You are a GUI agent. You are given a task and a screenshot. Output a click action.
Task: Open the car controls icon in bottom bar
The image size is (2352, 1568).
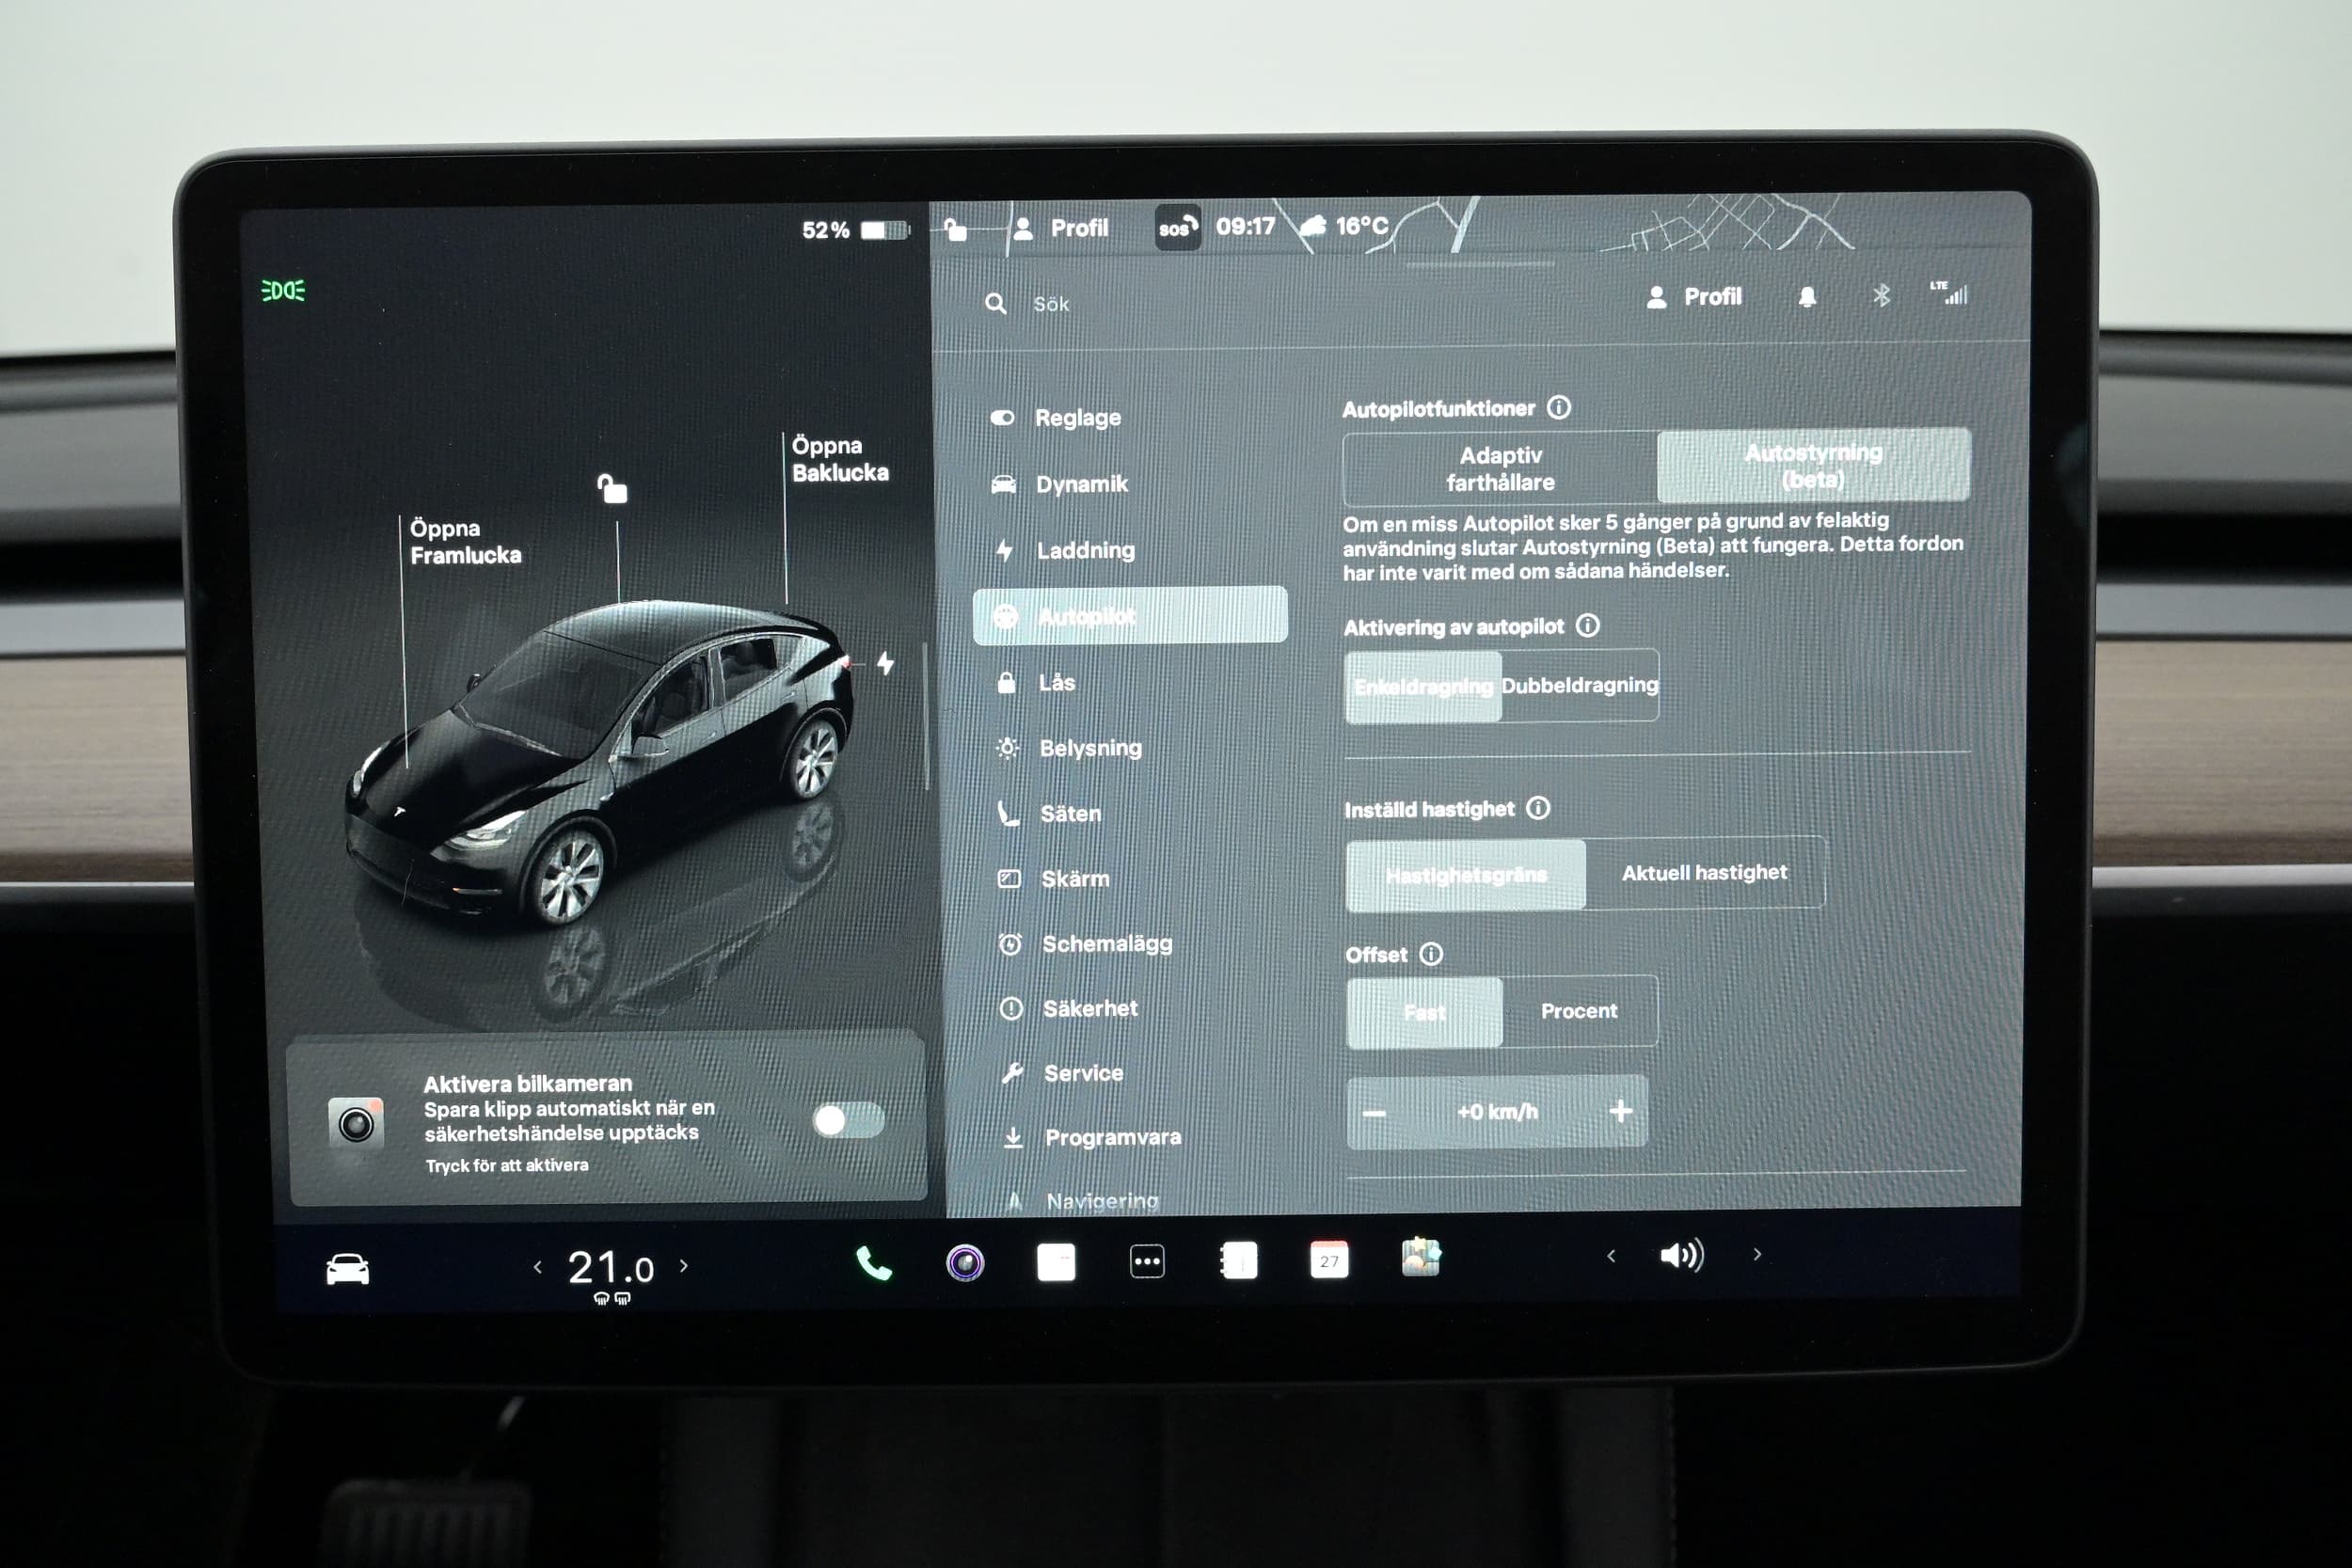[x=347, y=1269]
